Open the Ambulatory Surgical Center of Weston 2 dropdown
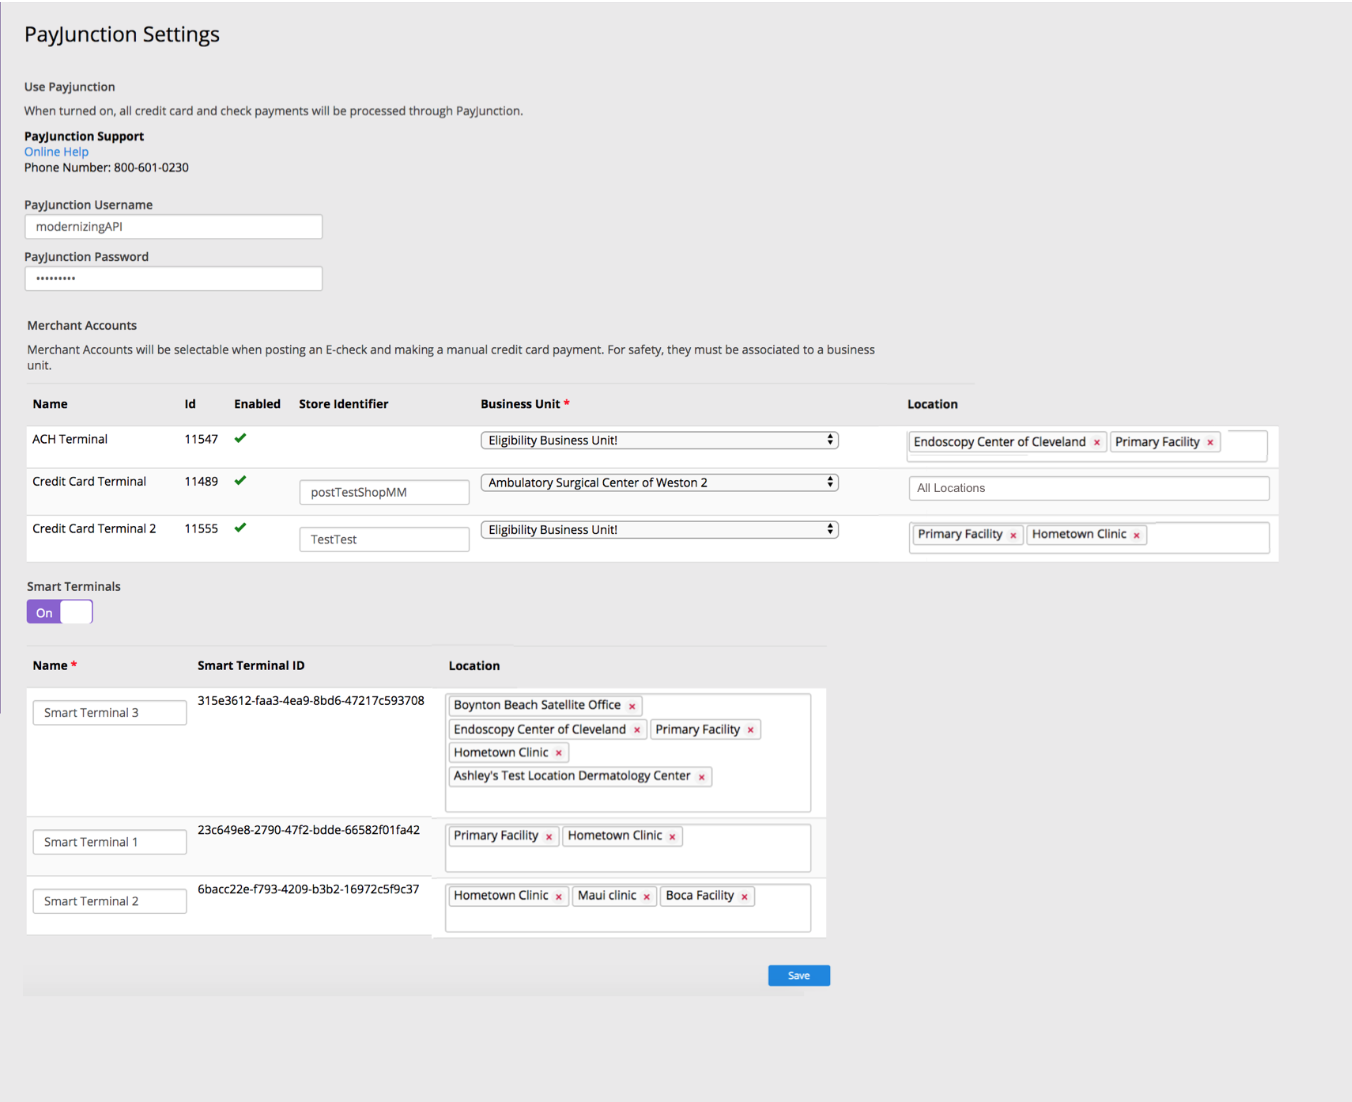1352x1102 pixels. pyautogui.click(x=659, y=482)
